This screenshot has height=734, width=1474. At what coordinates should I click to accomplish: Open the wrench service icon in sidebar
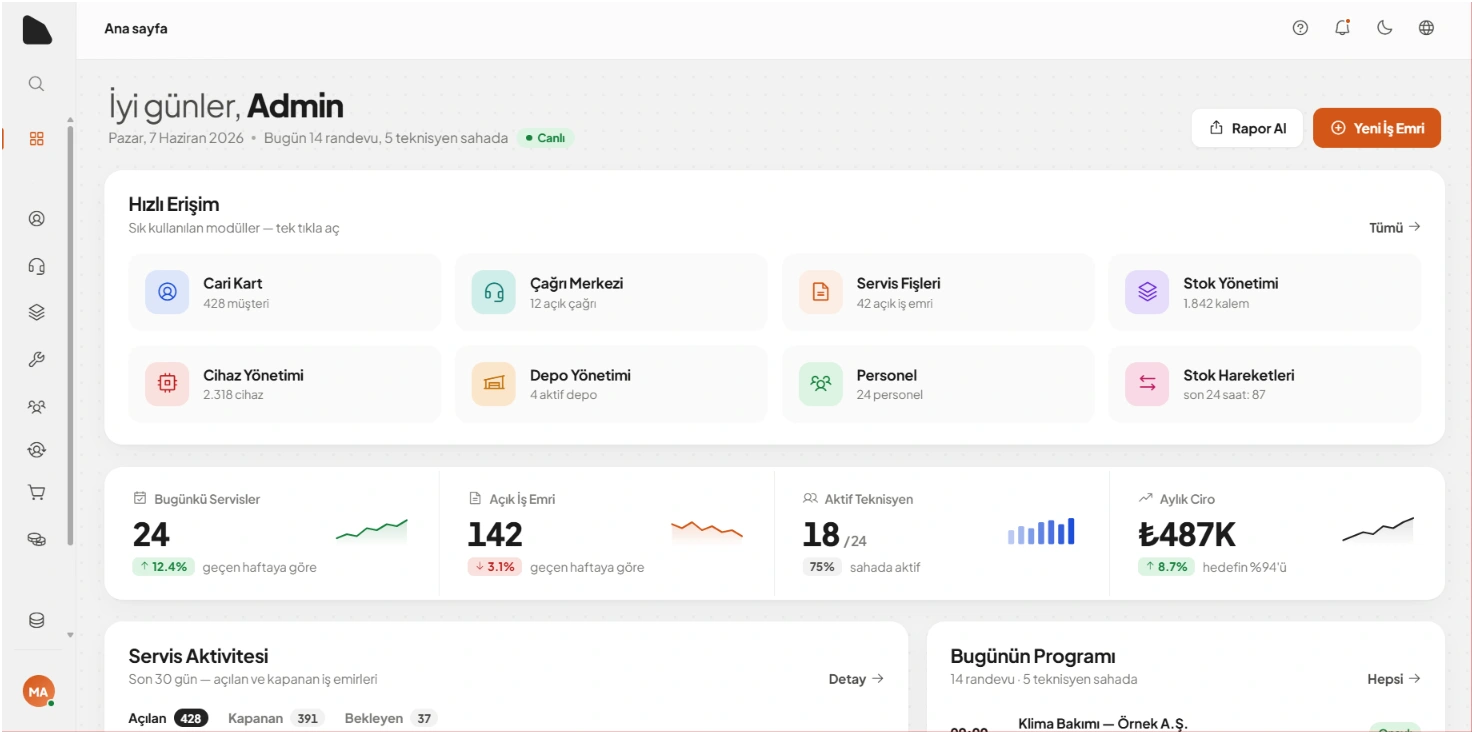click(x=36, y=360)
